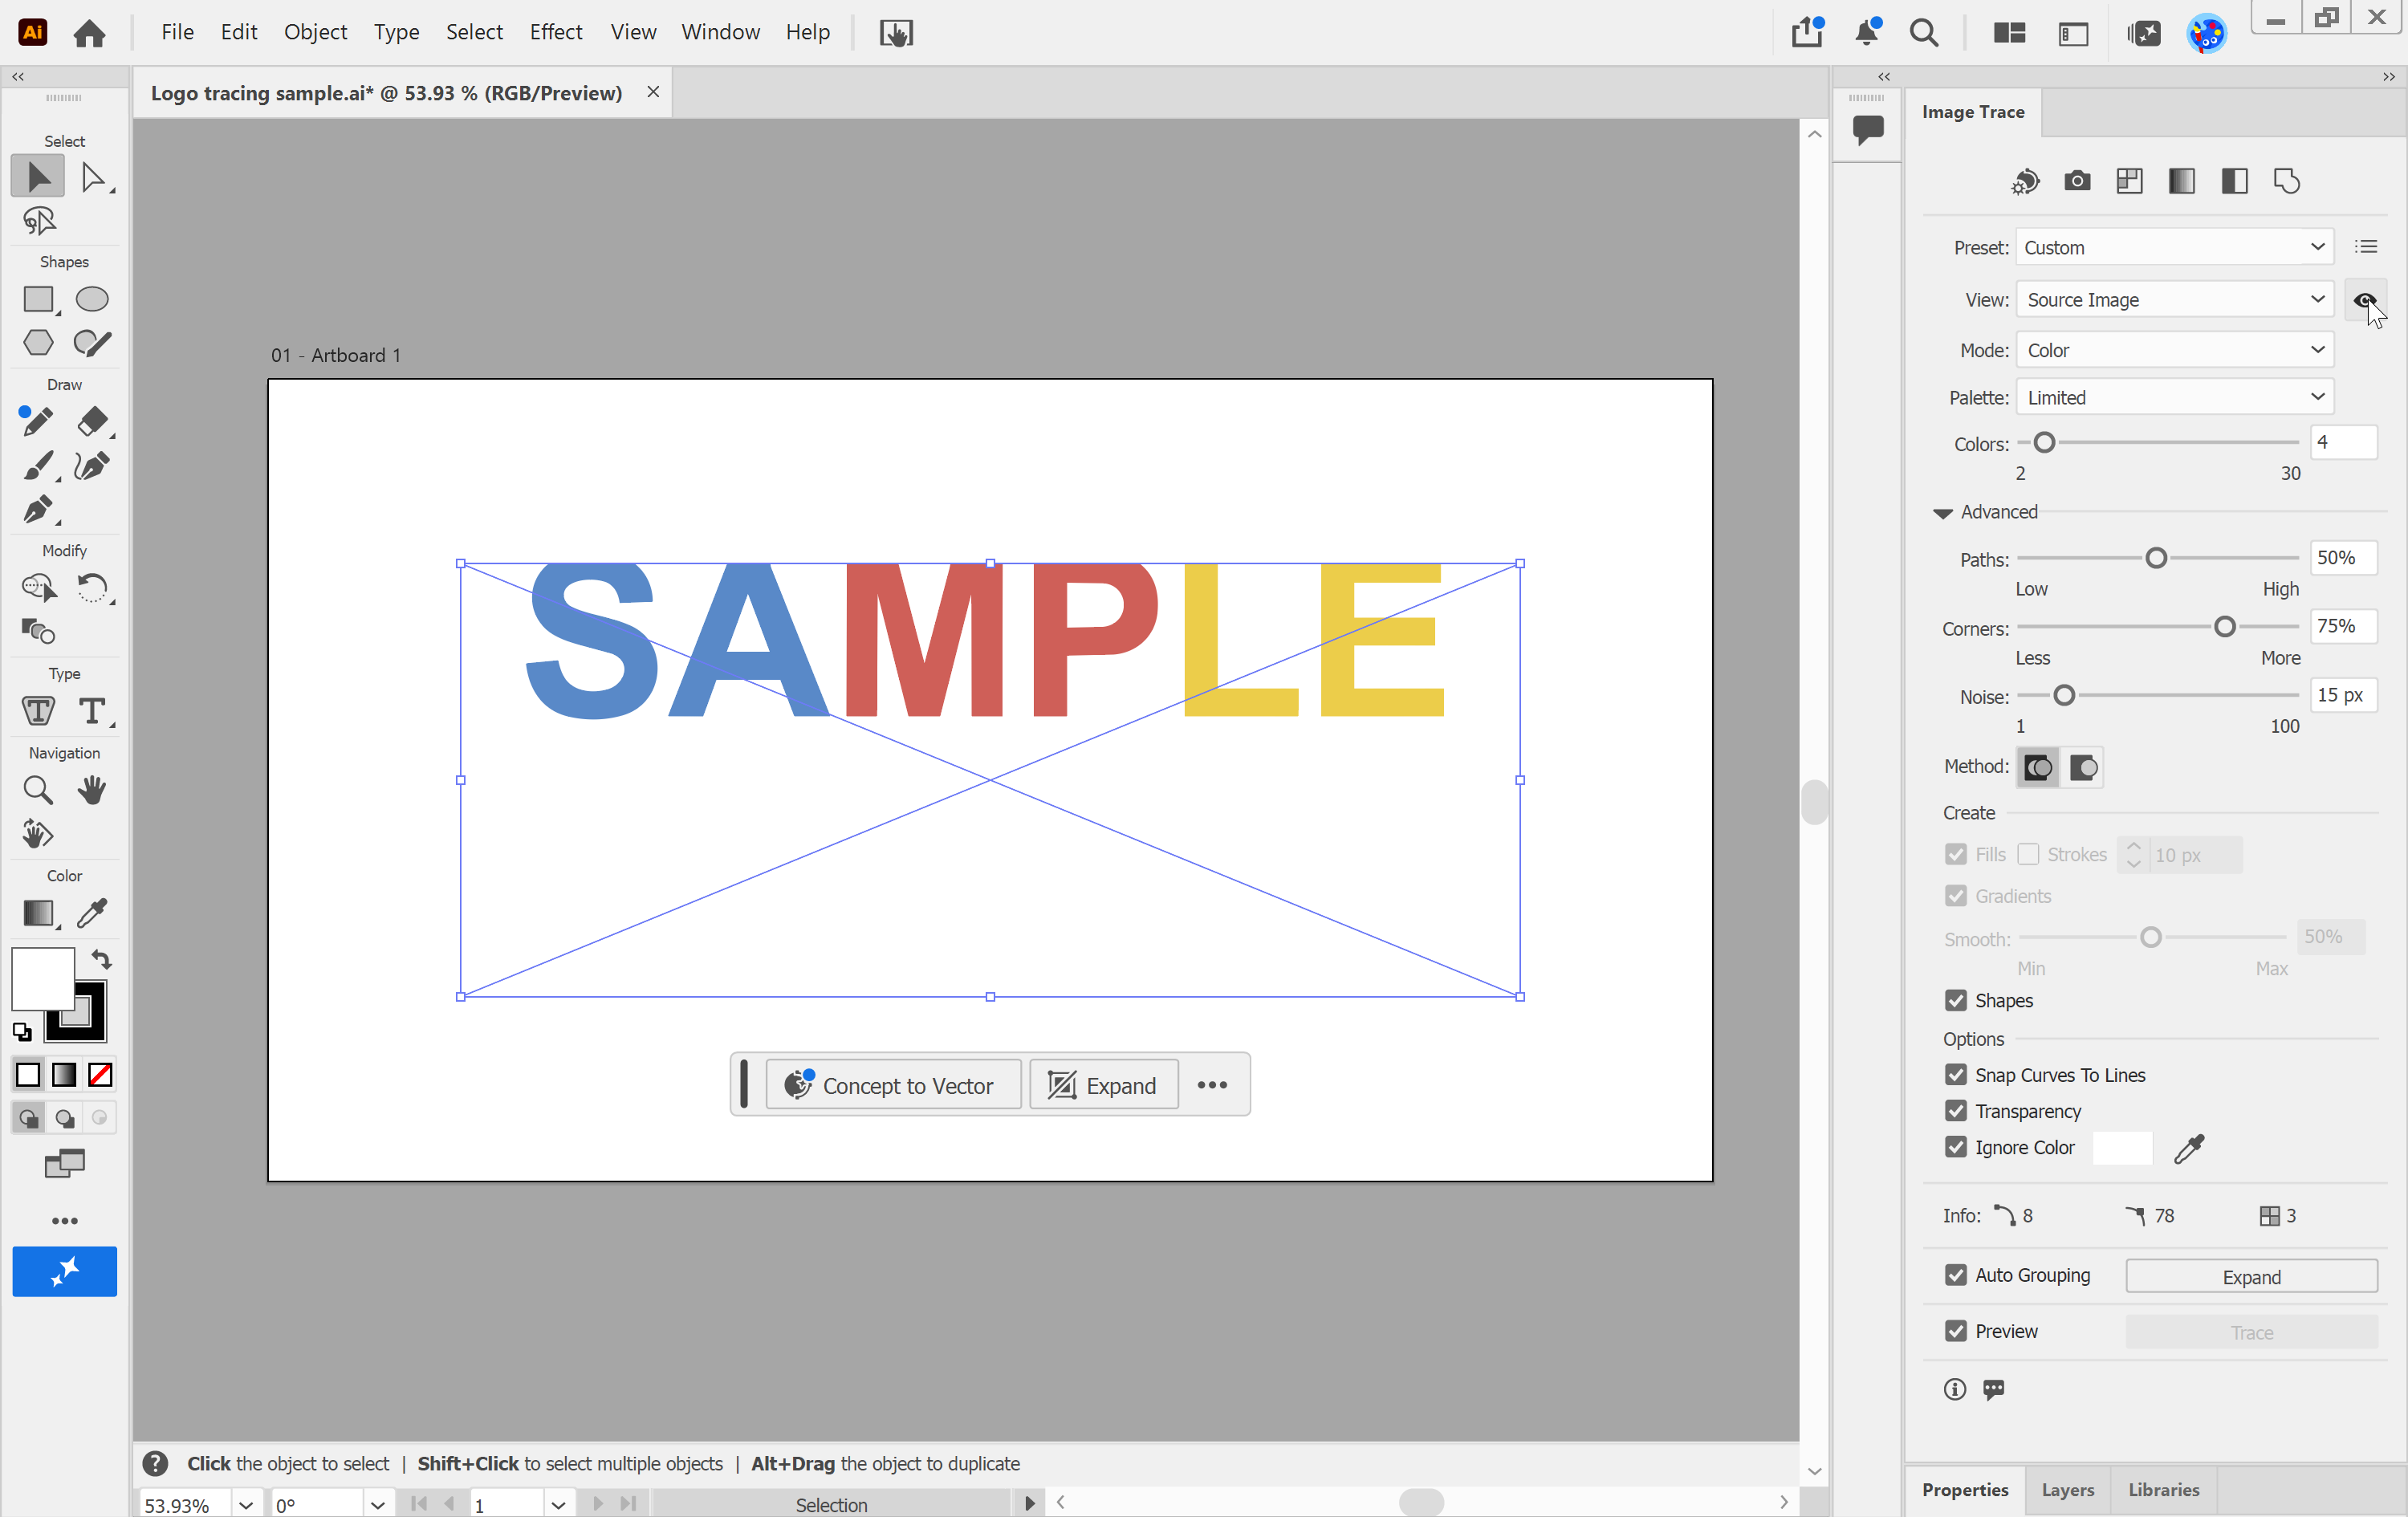Apply the Auto-Color trace preset icon
Image resolution: width=2408 pixels, height=1517 pixels.
click(x=2025, y=182)
